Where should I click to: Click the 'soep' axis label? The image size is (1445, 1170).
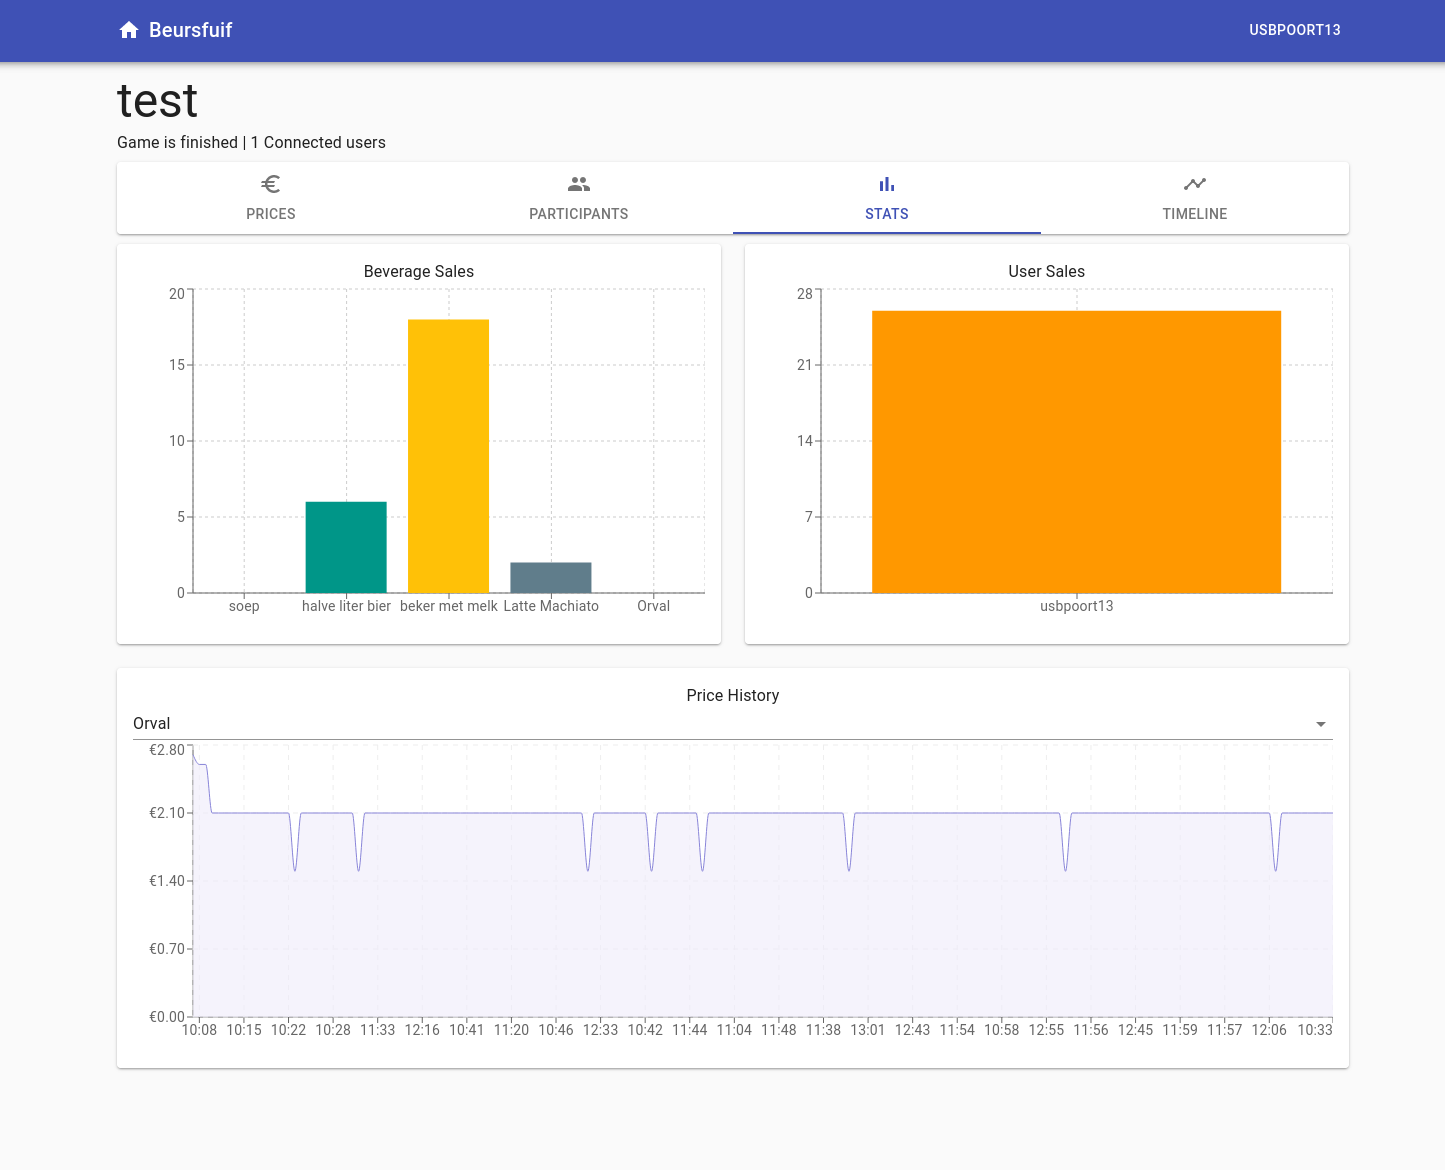point(244,606)
